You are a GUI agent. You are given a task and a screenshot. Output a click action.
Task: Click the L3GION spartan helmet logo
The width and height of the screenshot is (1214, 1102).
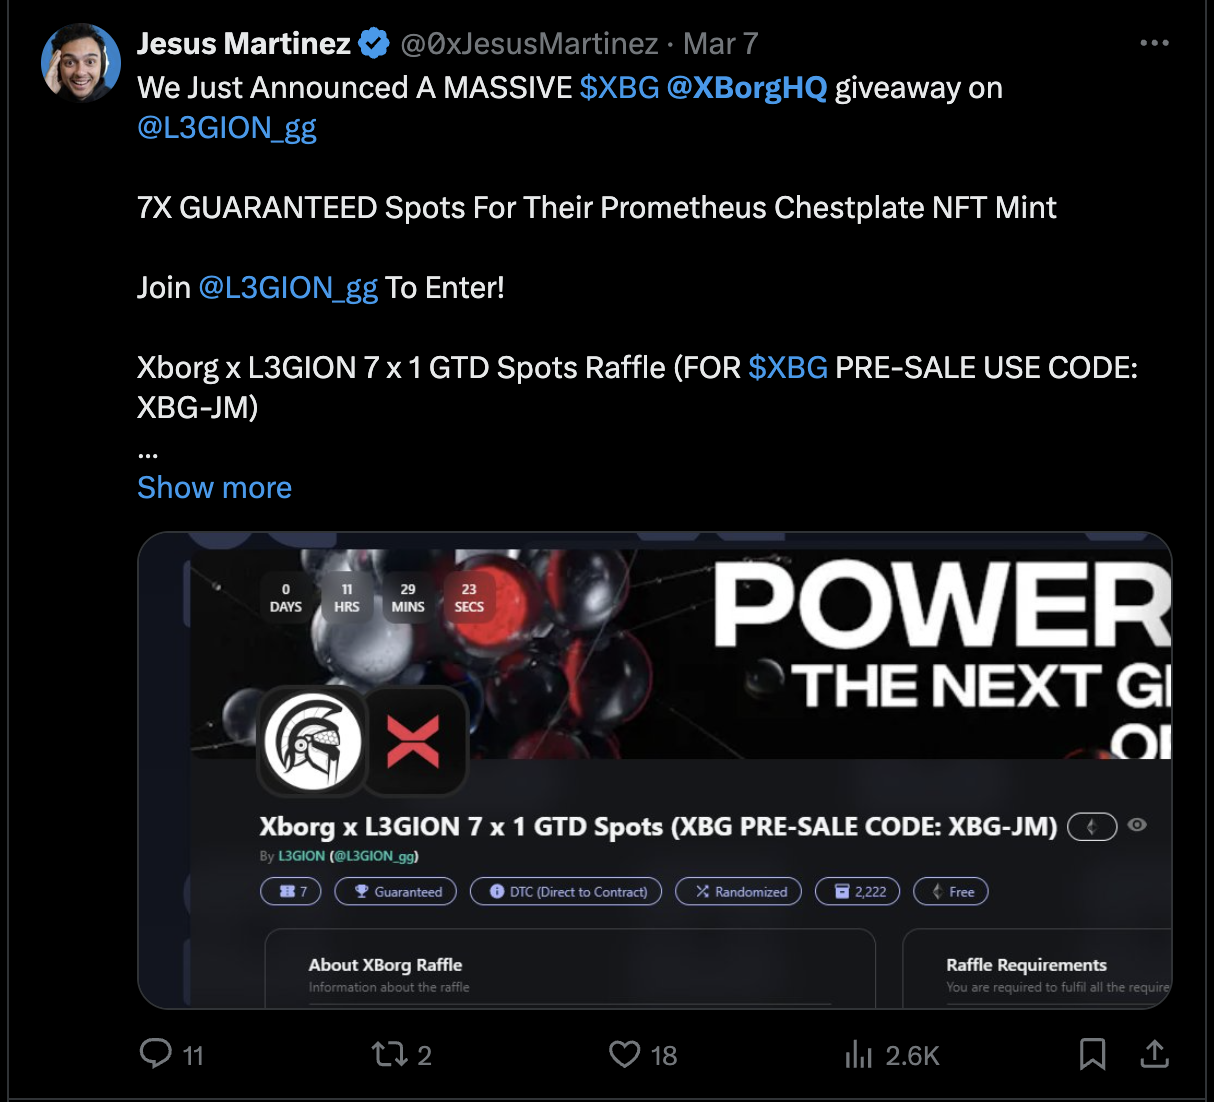pos(313,741)
